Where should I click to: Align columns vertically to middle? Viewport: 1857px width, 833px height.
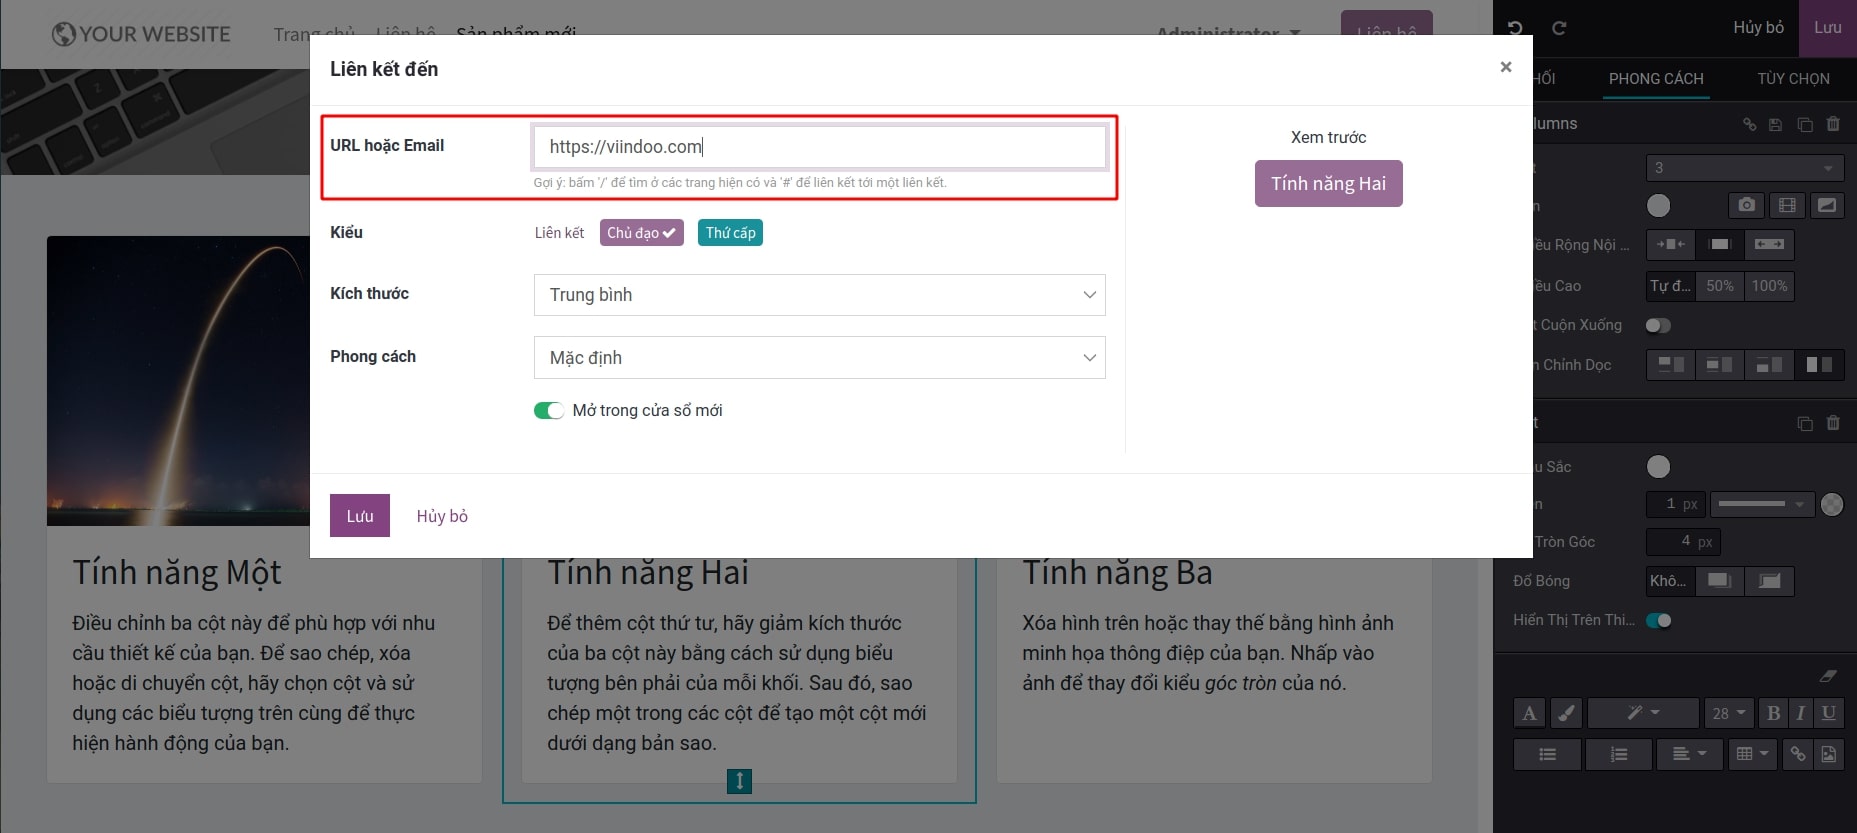[x=1720, y=364]
